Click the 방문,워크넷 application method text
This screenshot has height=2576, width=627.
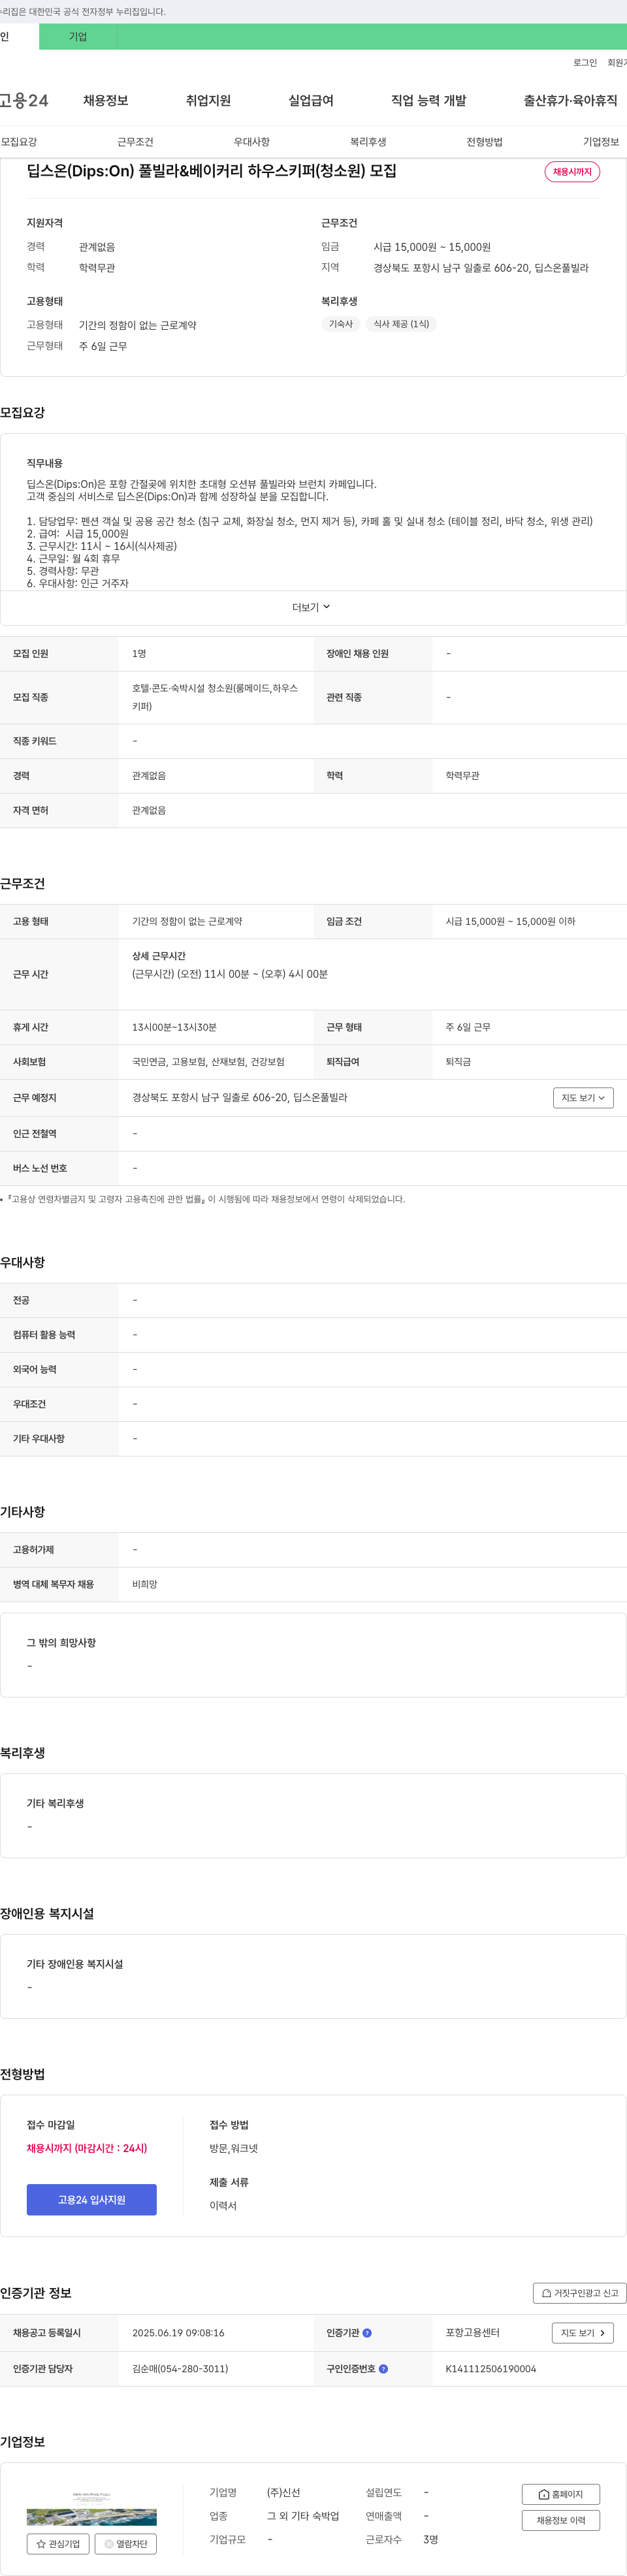point(233,2148)
